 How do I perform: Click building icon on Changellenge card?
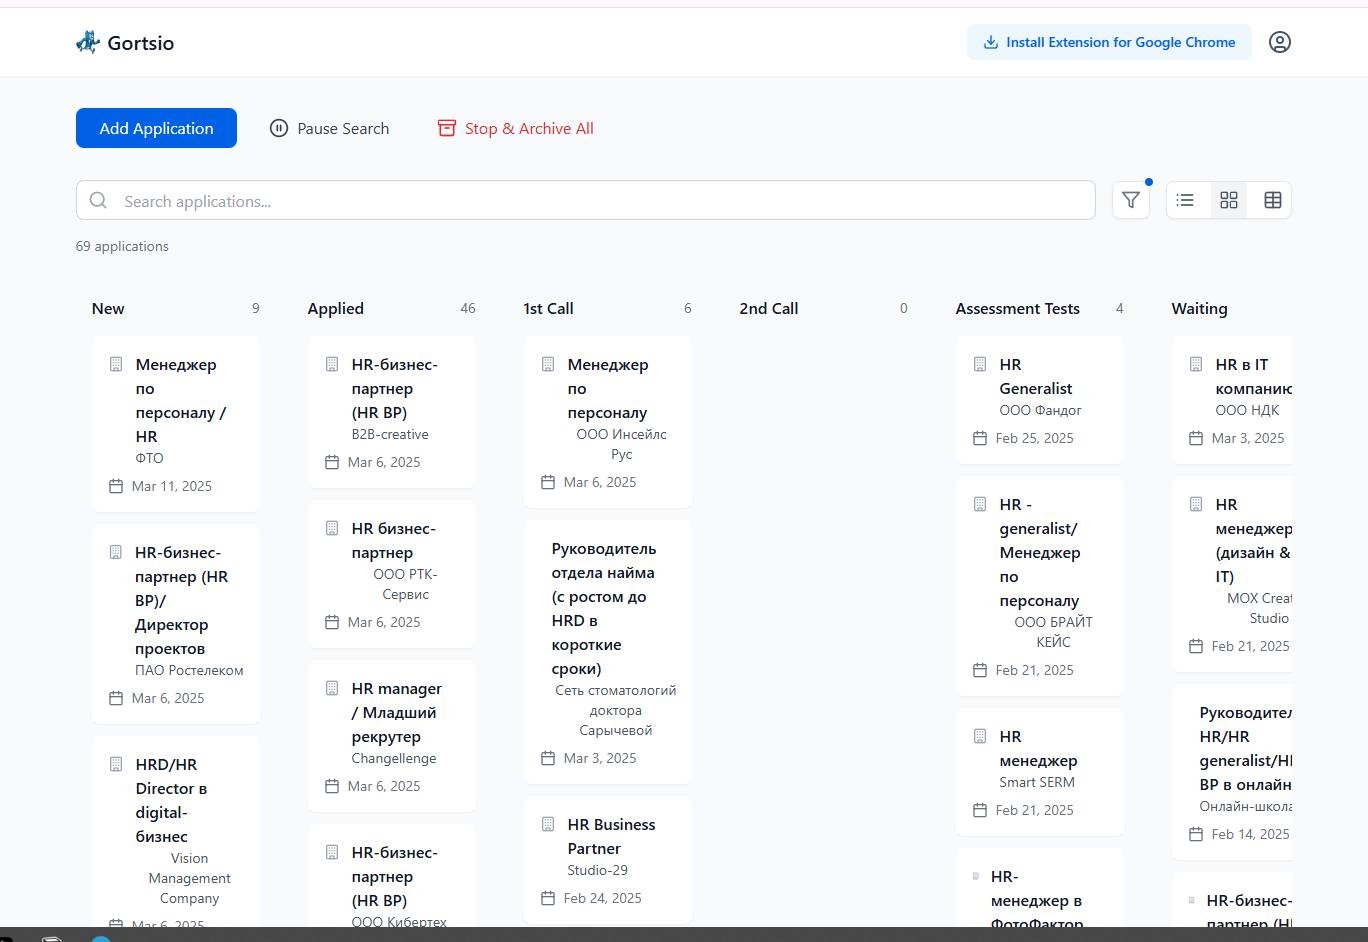332,688
